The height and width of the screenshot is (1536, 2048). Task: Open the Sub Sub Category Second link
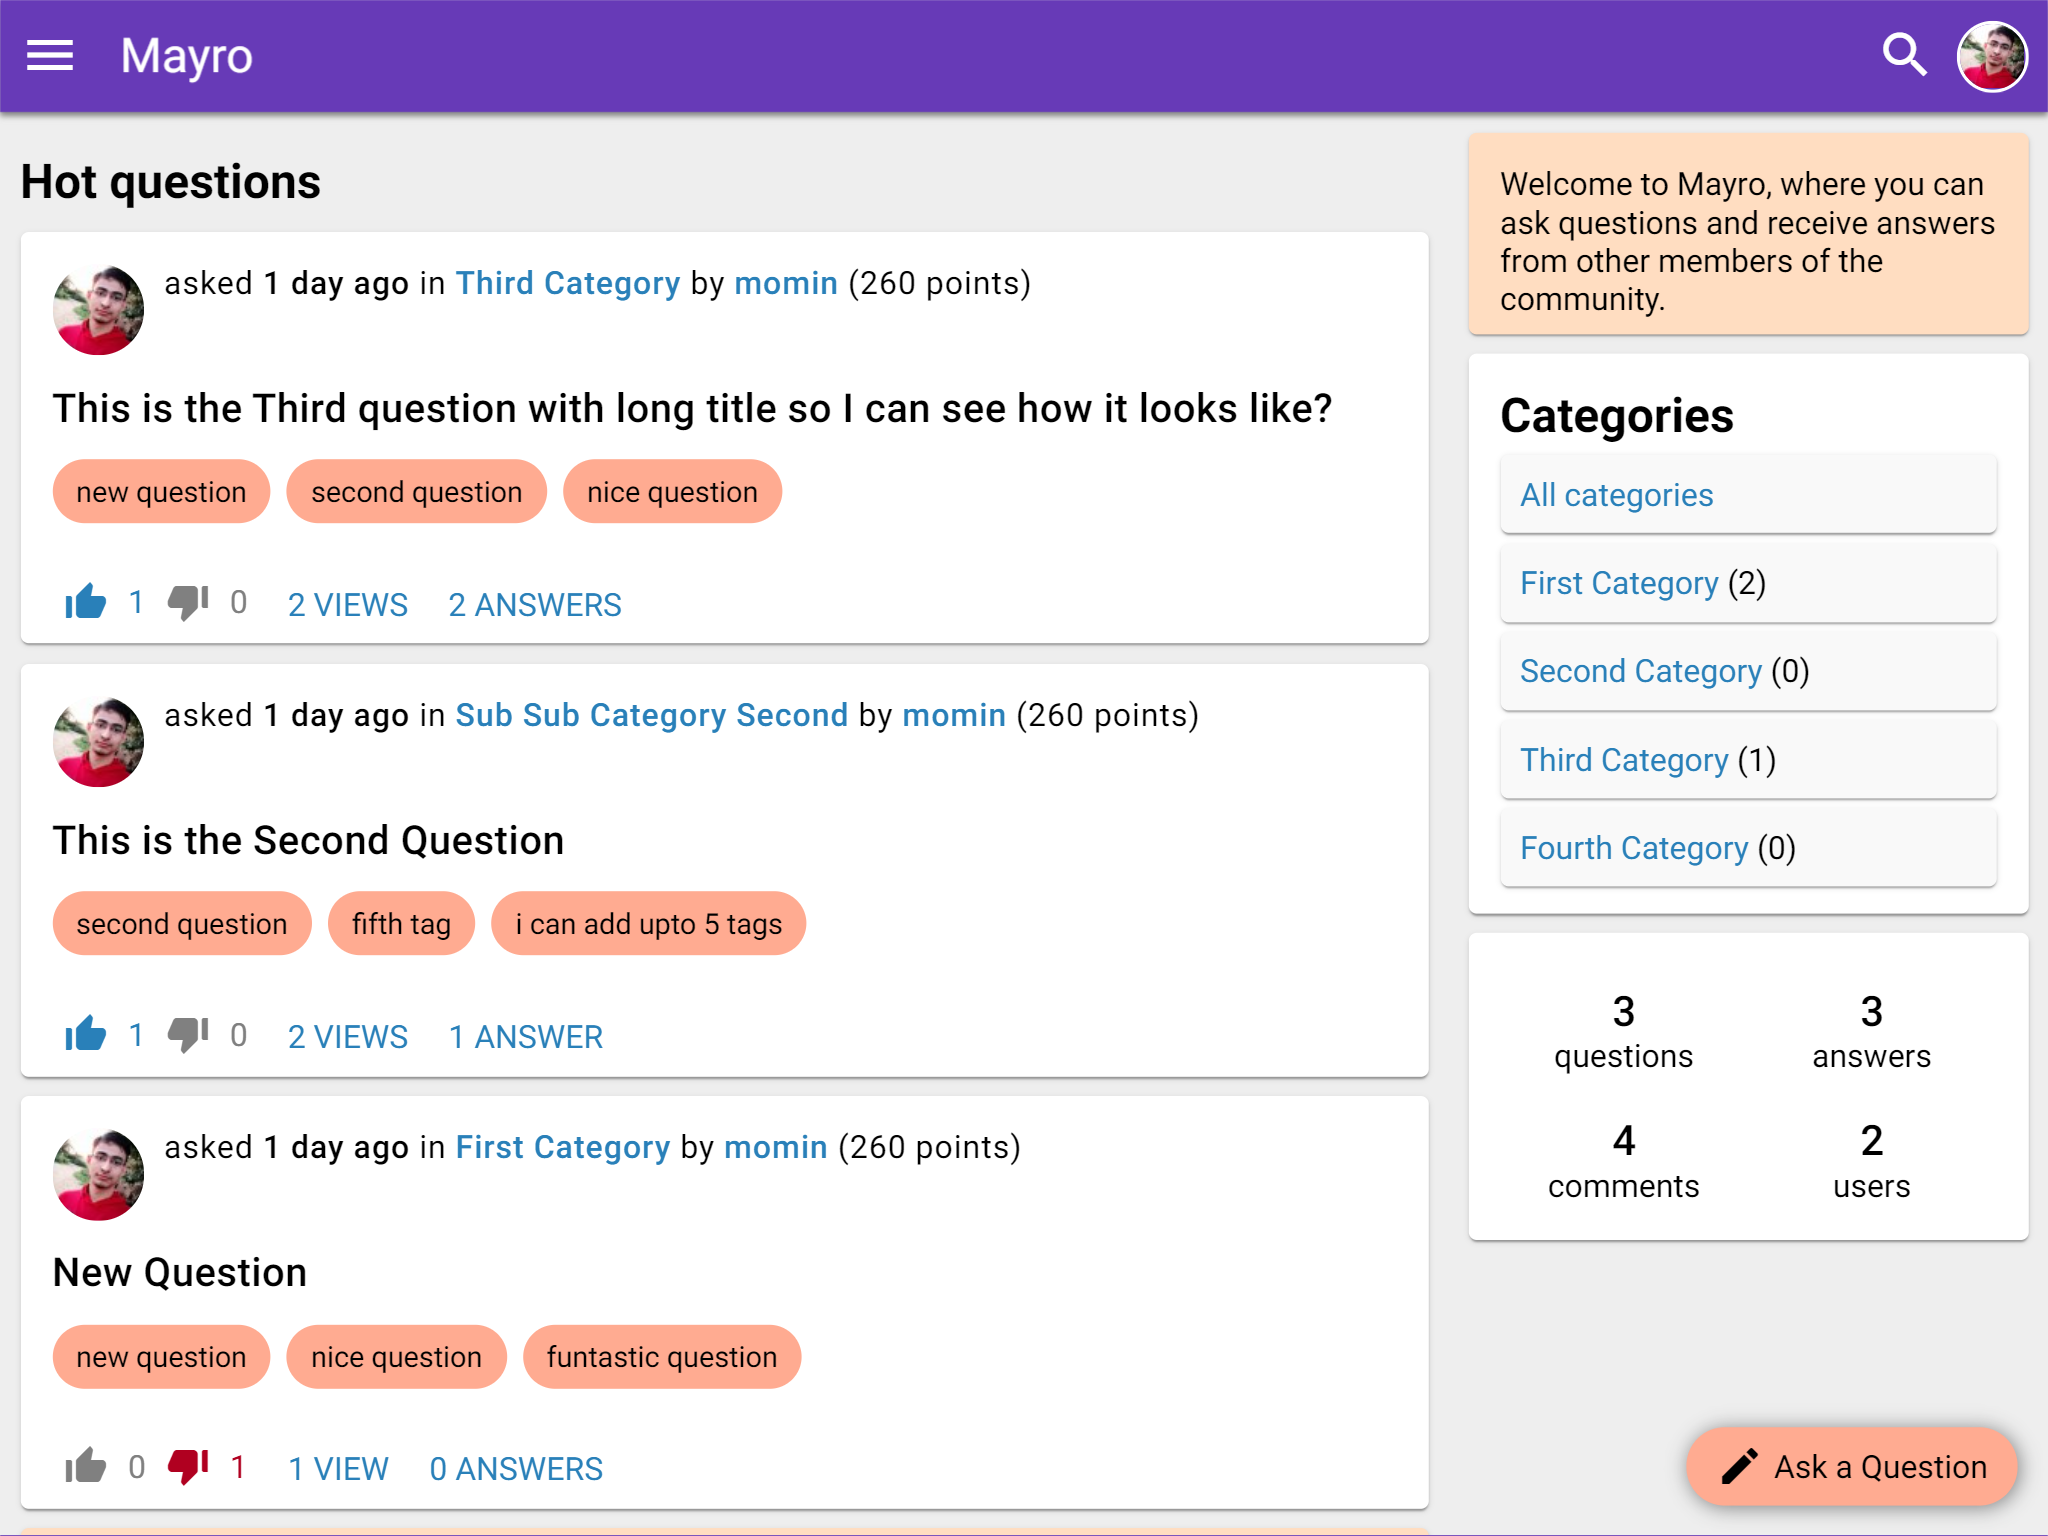651,715
